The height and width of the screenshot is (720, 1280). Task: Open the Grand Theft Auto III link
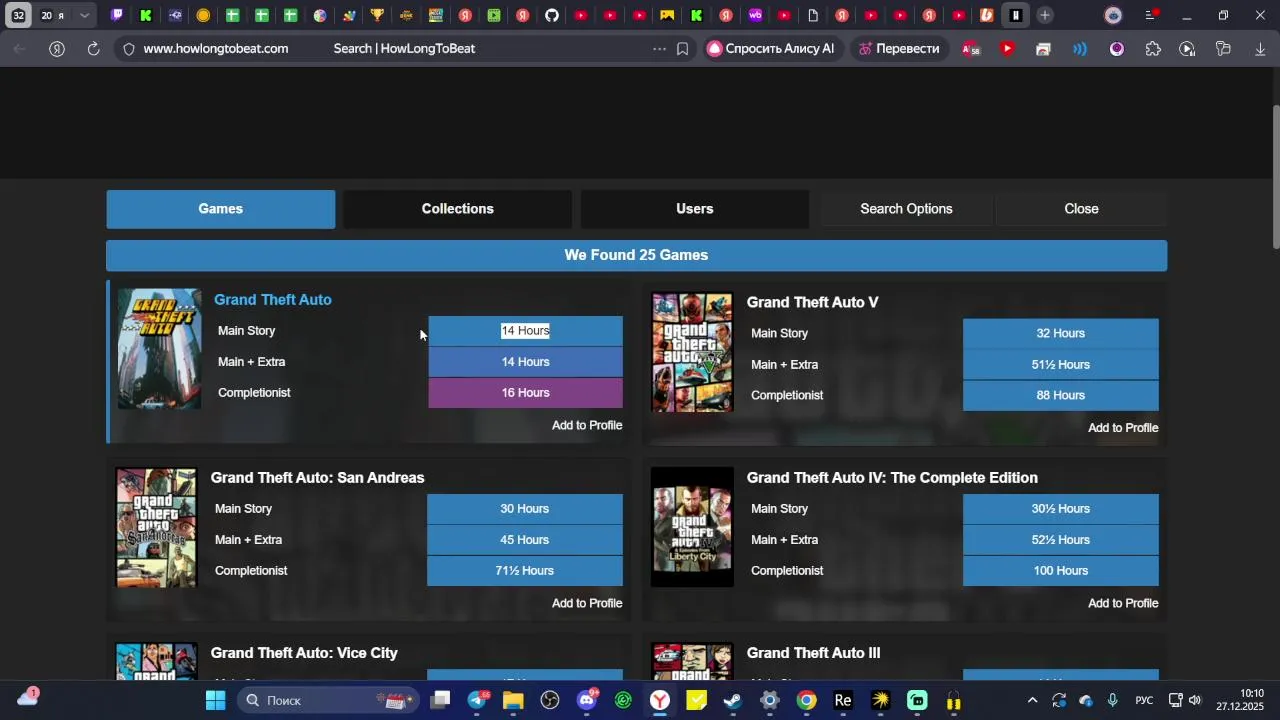tap(814, 653)
